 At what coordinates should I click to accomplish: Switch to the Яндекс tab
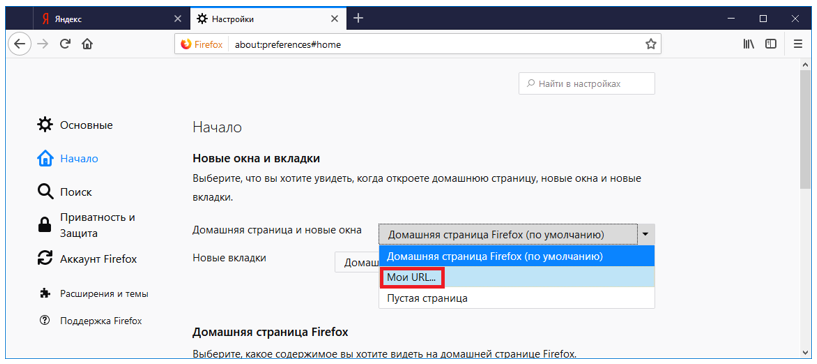click(111, 19)
